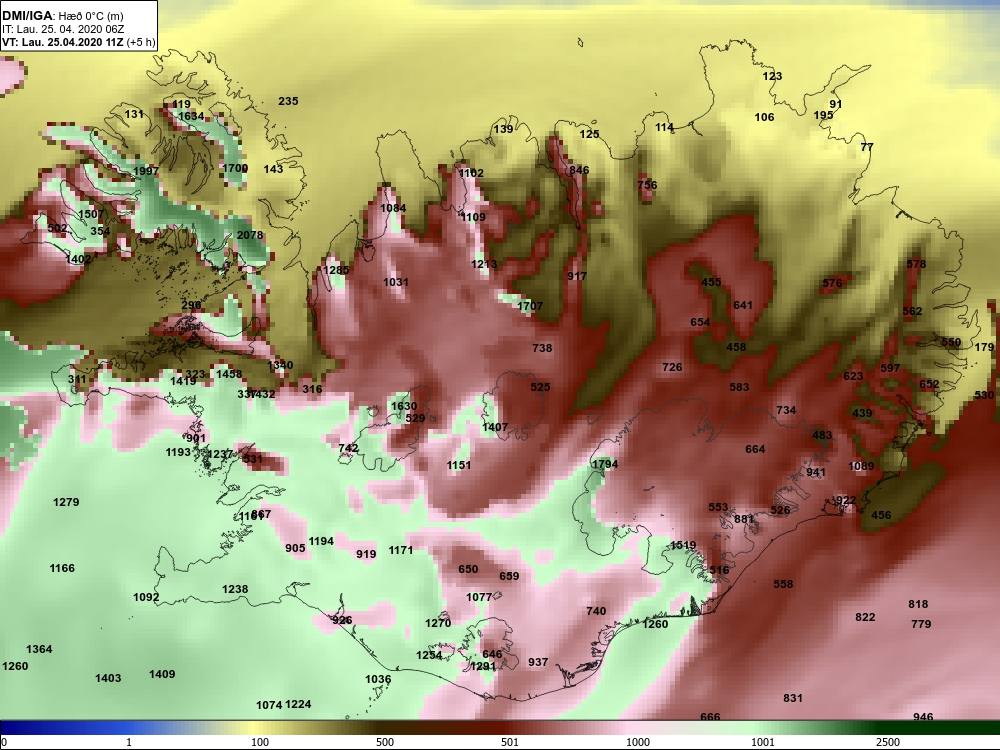Select the 'VT: Lau. 25.04.2020 11Z (+5 h)' line
This screenshot has height=750, width=1000.
tap(78, 43)
